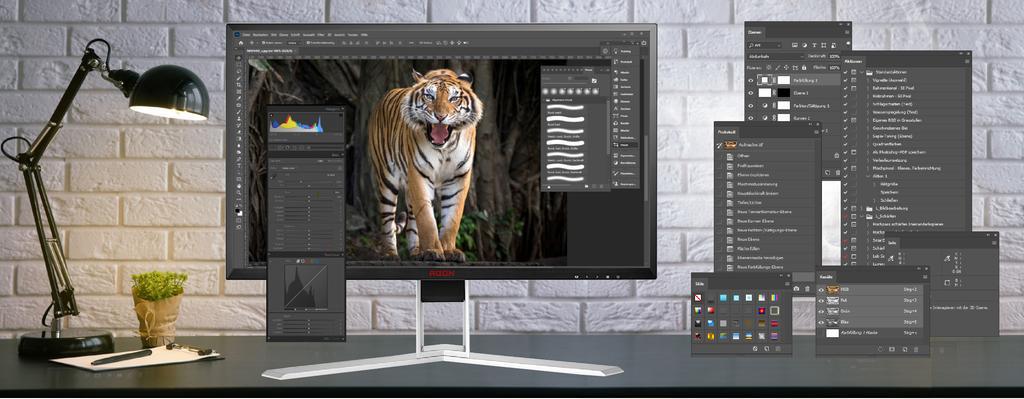Click the Ebene 1 layer mask thumbnail

tap(783, 93)
